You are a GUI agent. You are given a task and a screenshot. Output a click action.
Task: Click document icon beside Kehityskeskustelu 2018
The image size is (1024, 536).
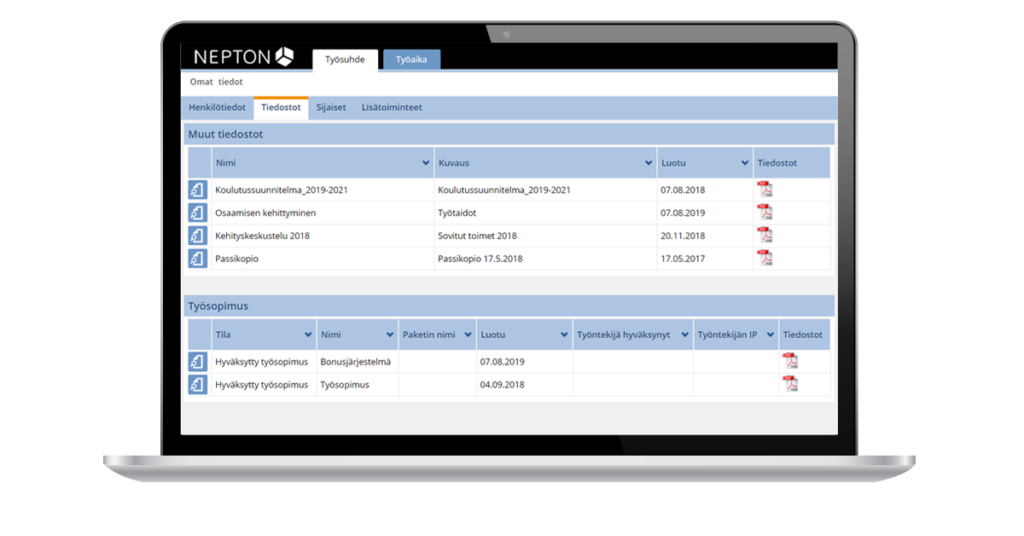(198, 236)
